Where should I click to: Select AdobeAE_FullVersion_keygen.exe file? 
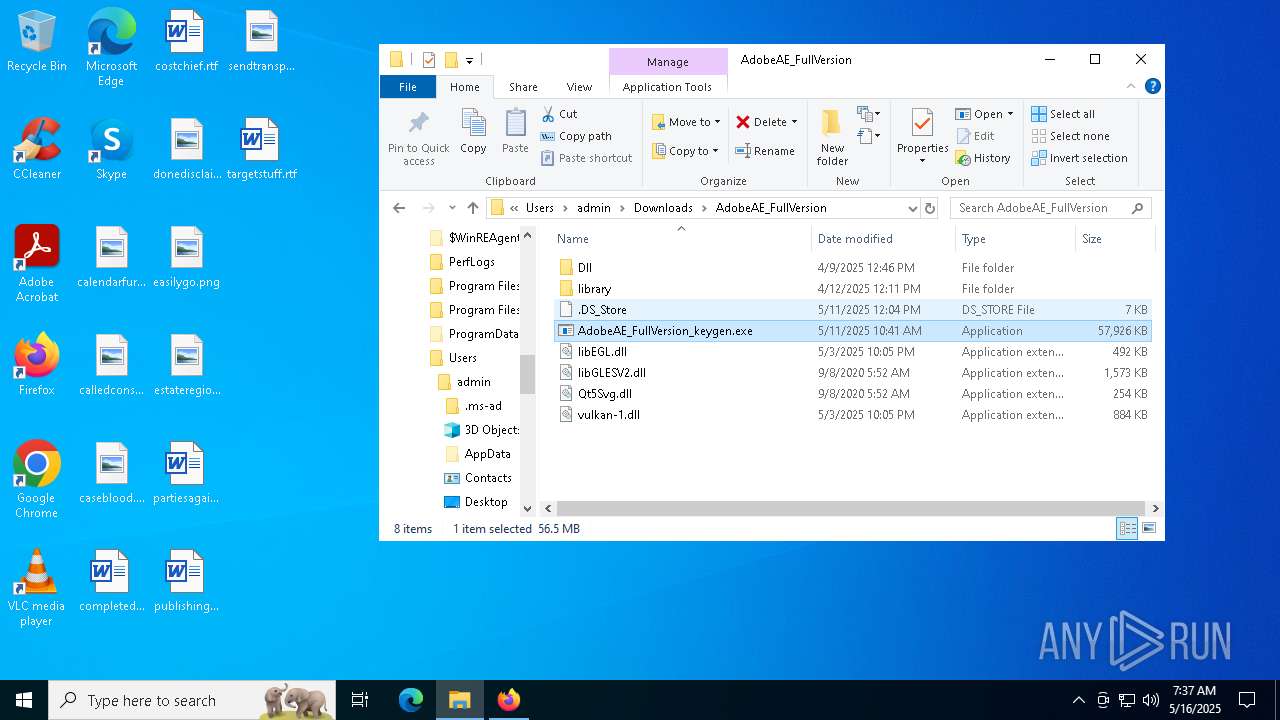(x=852, y=331)
